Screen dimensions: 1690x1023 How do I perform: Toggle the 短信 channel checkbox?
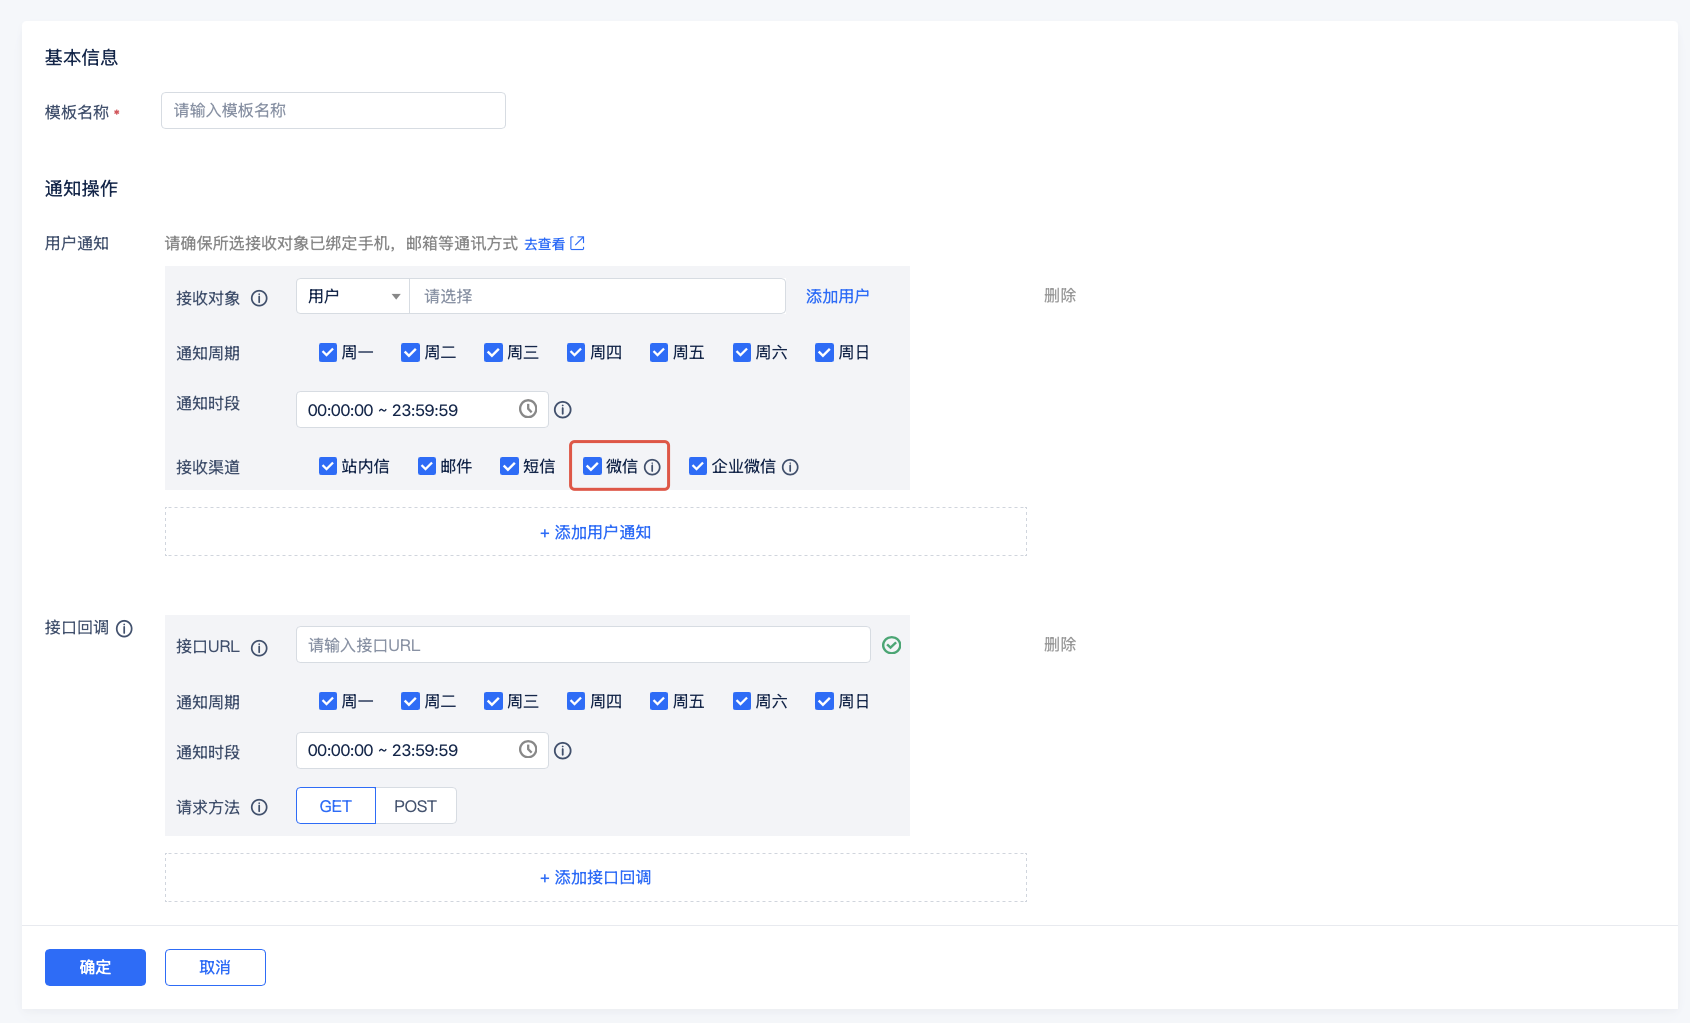coord(509,466)
